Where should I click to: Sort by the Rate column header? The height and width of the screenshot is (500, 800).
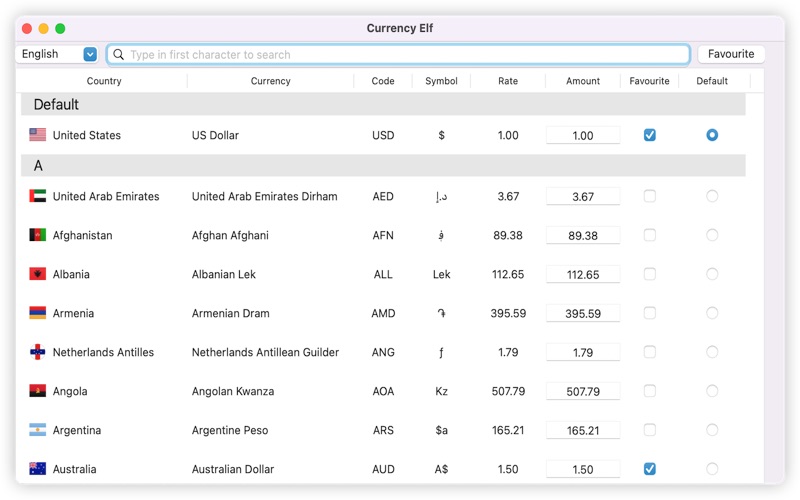pos(508,81)
